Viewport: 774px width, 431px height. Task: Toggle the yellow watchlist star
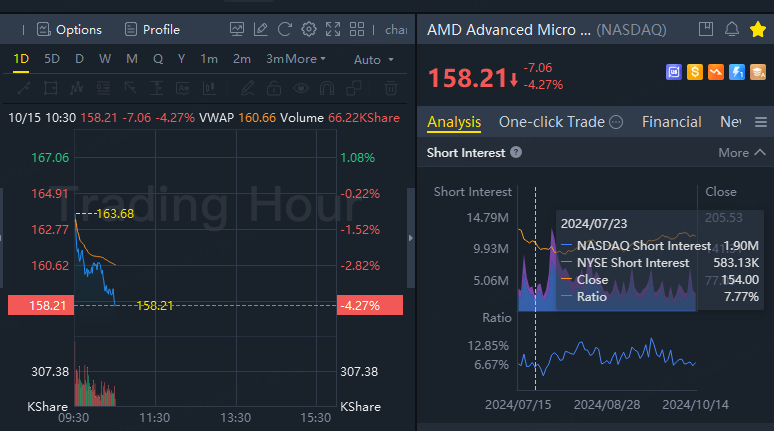(x=757, y=29)
